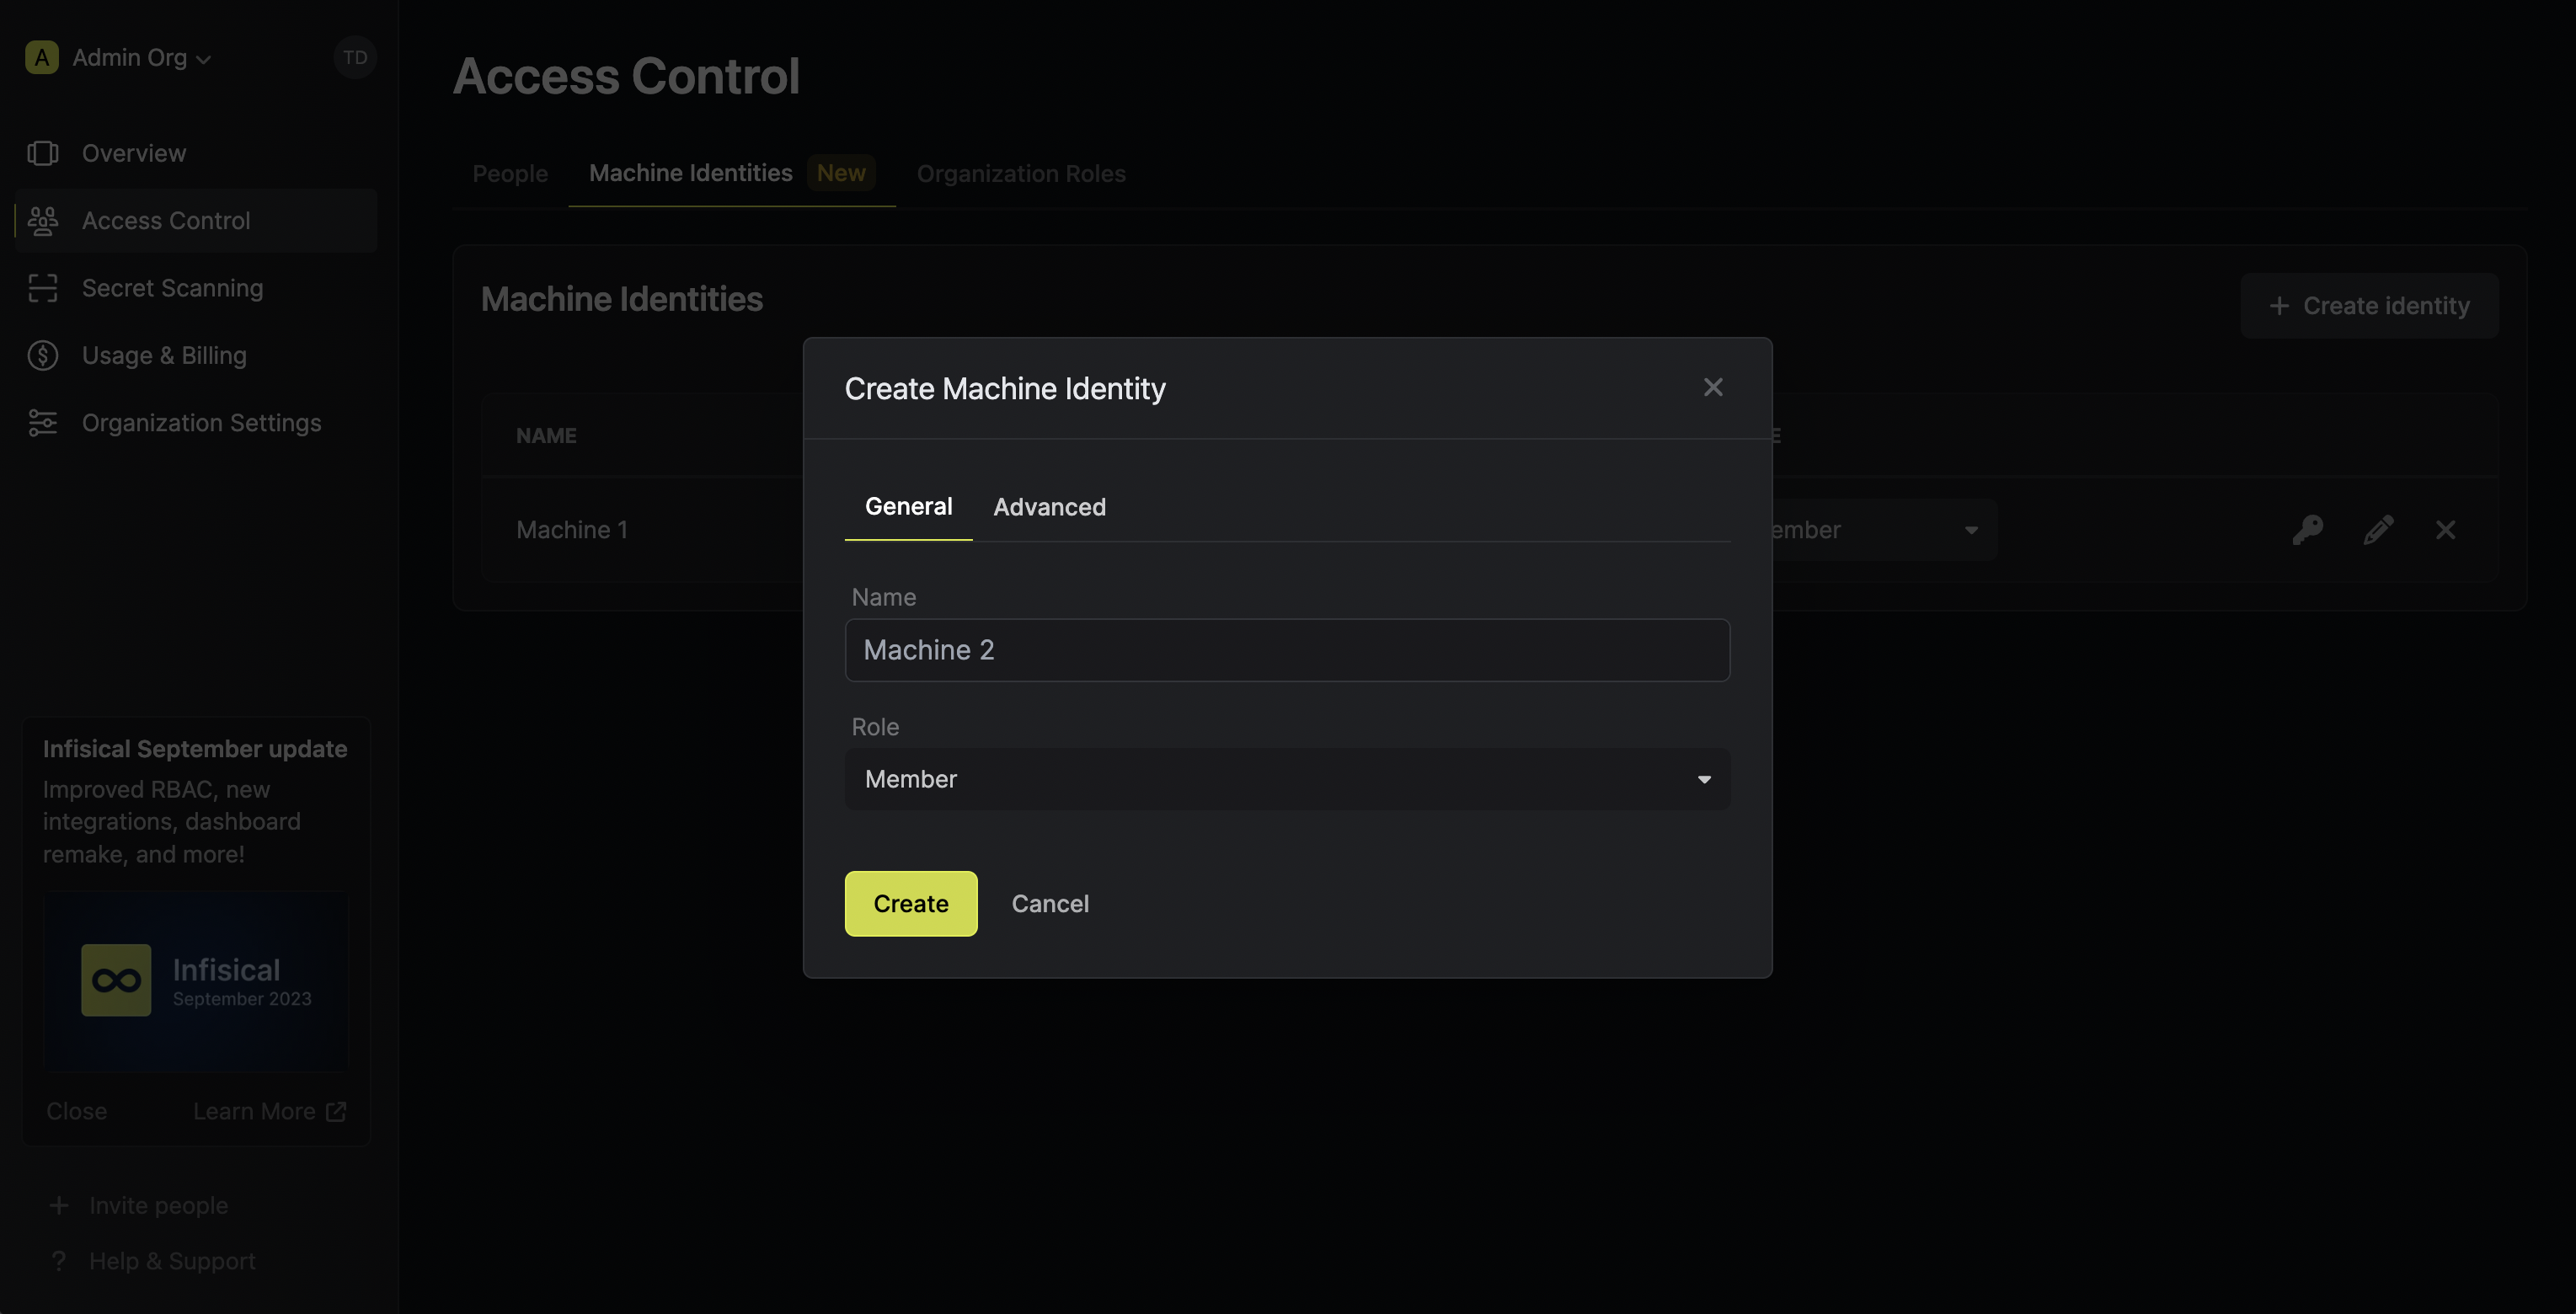Click the Overview sidebar icon

[x=43, y=153]
